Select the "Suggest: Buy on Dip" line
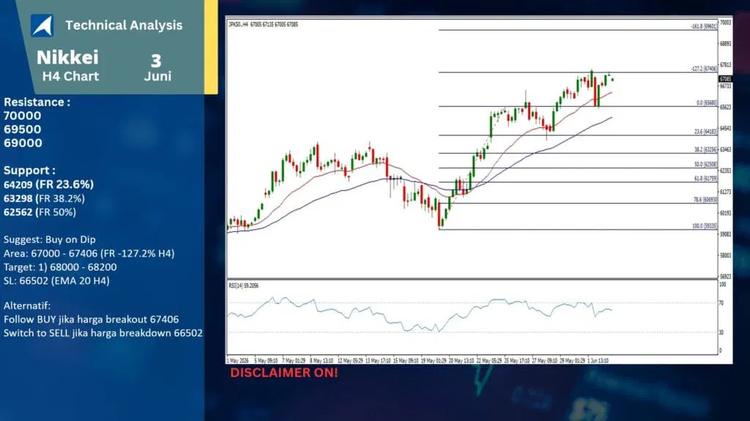Image resolution: width=750 pixels, height=421 pixels. pyautogui.click(x=50, y=239)
